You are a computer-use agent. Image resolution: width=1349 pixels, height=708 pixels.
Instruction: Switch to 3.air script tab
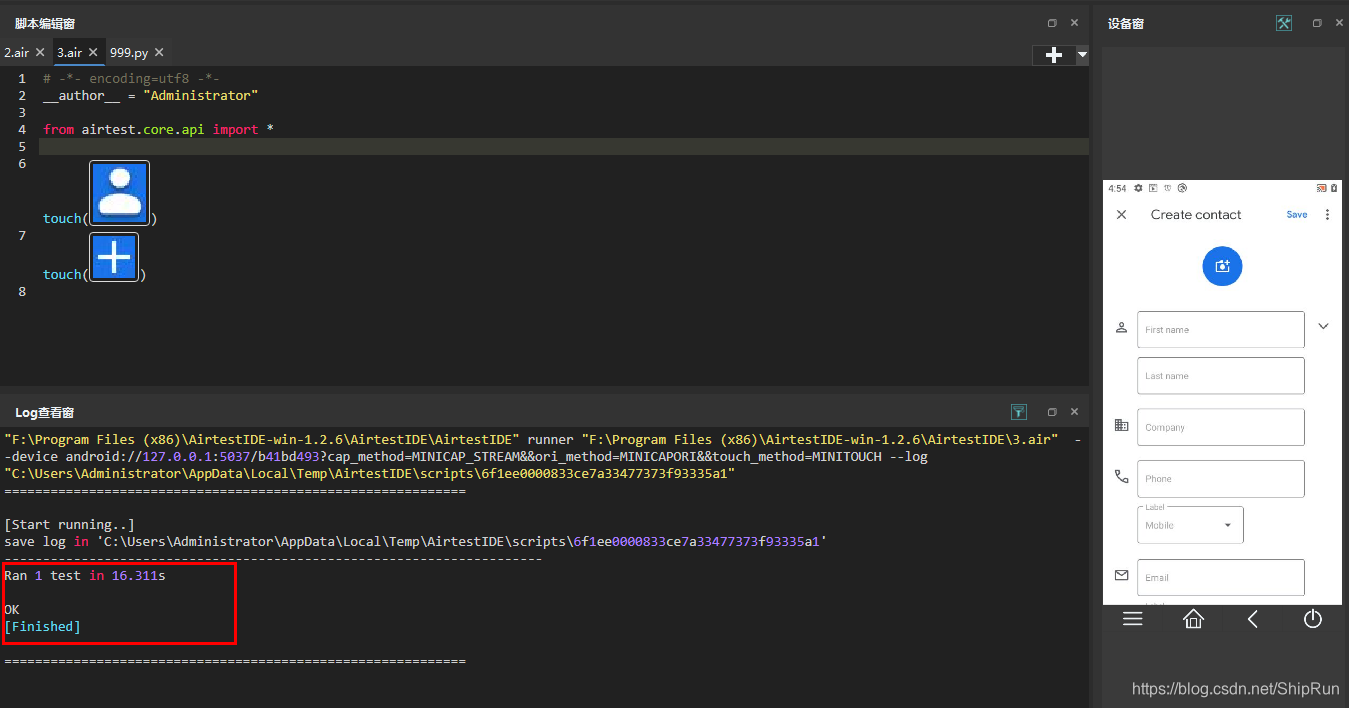tap(69, 52)
